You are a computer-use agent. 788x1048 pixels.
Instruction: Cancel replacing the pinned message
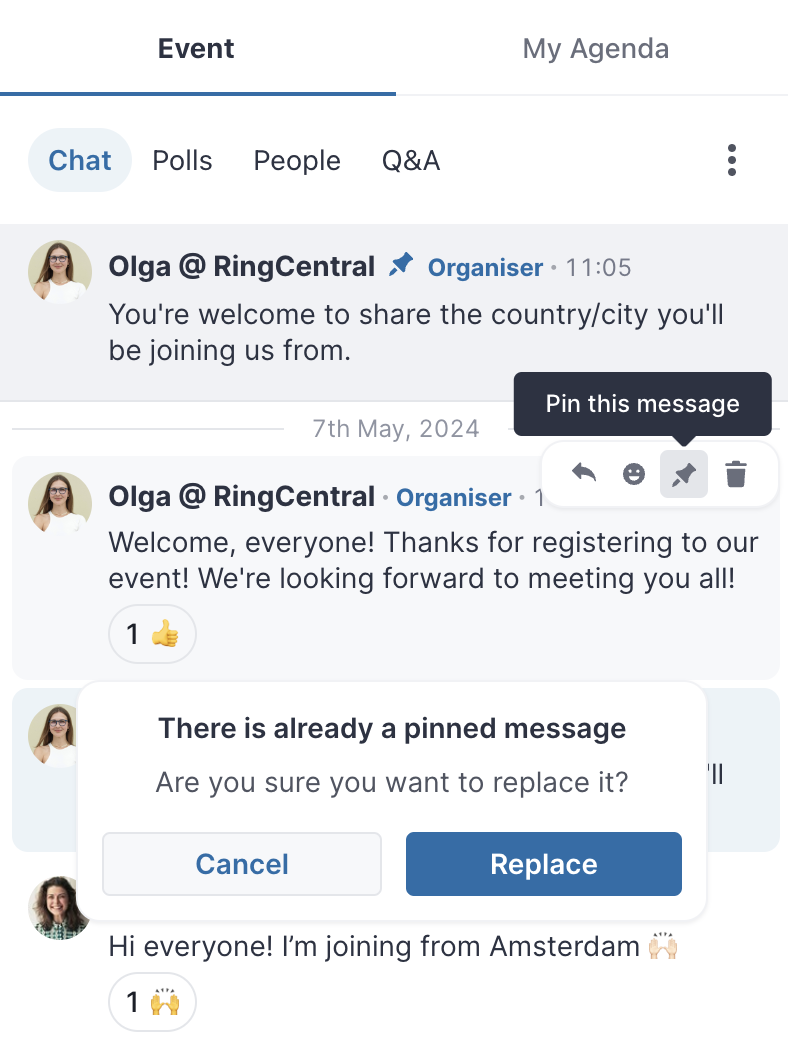(x=242, y=864)
